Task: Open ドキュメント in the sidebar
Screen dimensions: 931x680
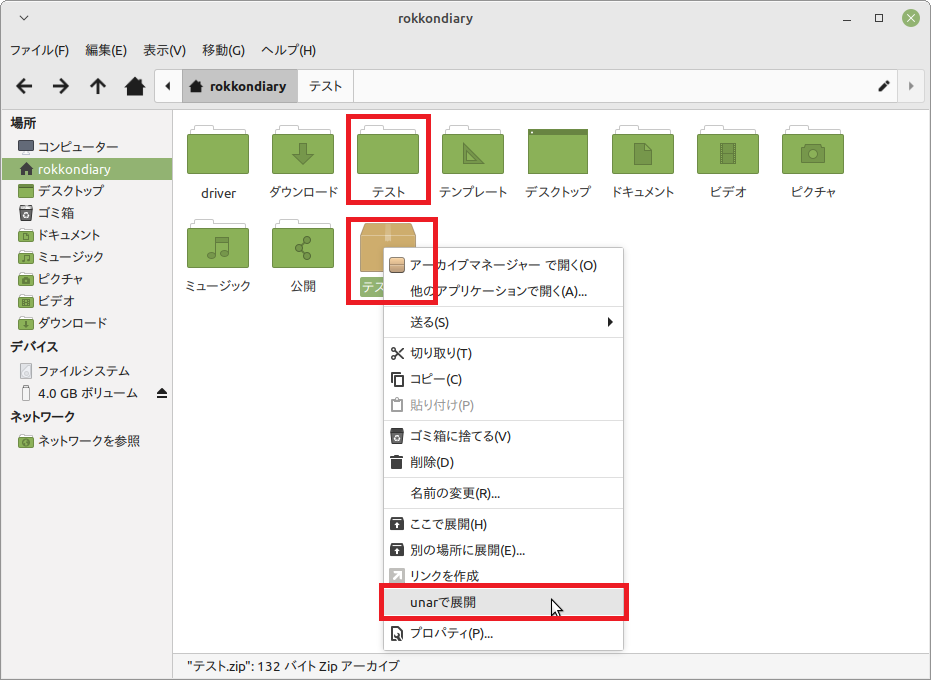Action: click(87, 235)
